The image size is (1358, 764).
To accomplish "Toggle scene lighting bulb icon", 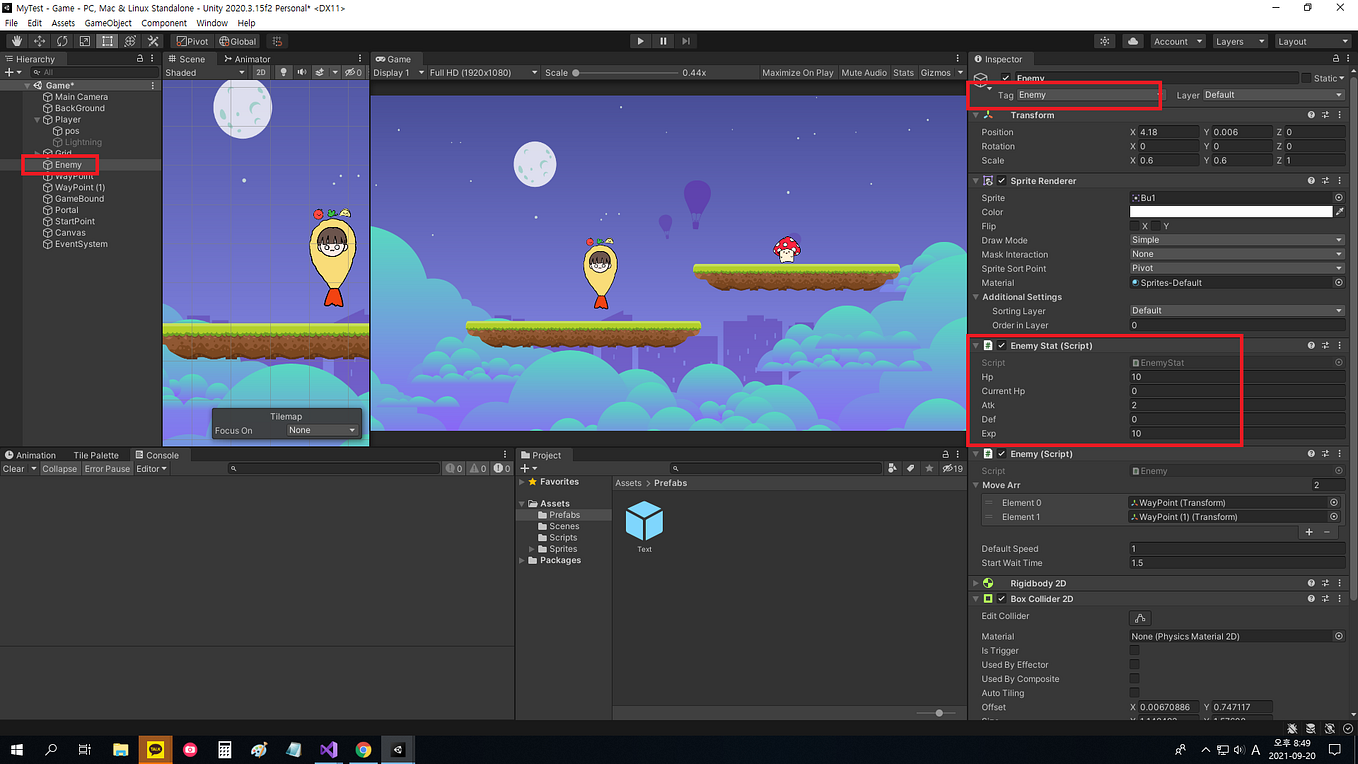I will click(283, 72).
